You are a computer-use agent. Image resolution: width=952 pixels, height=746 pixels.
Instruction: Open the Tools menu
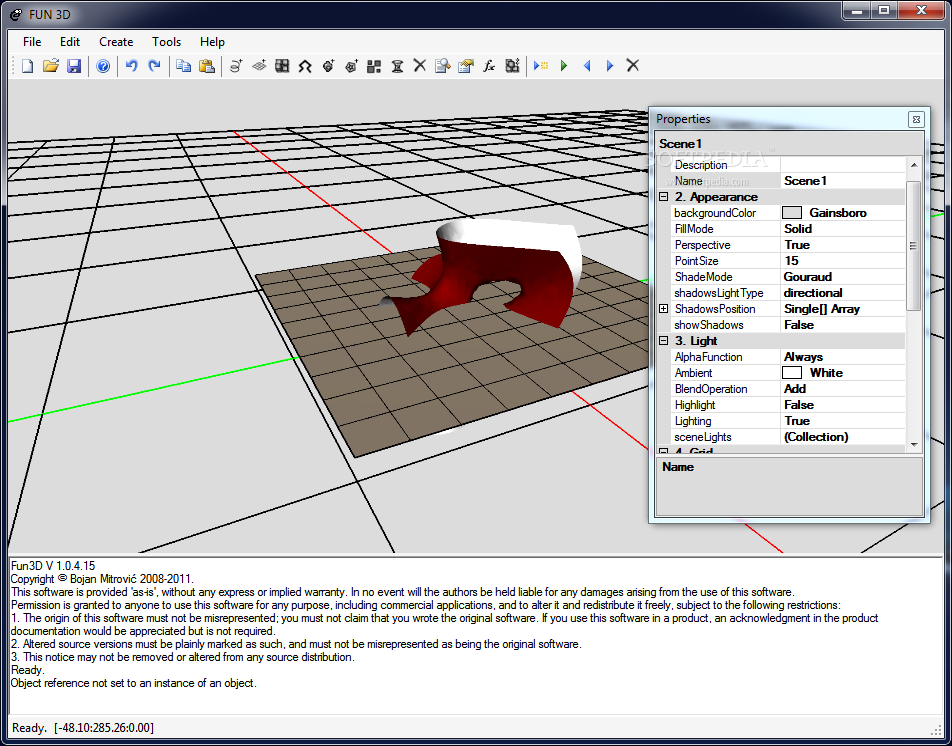click(166, 42)
